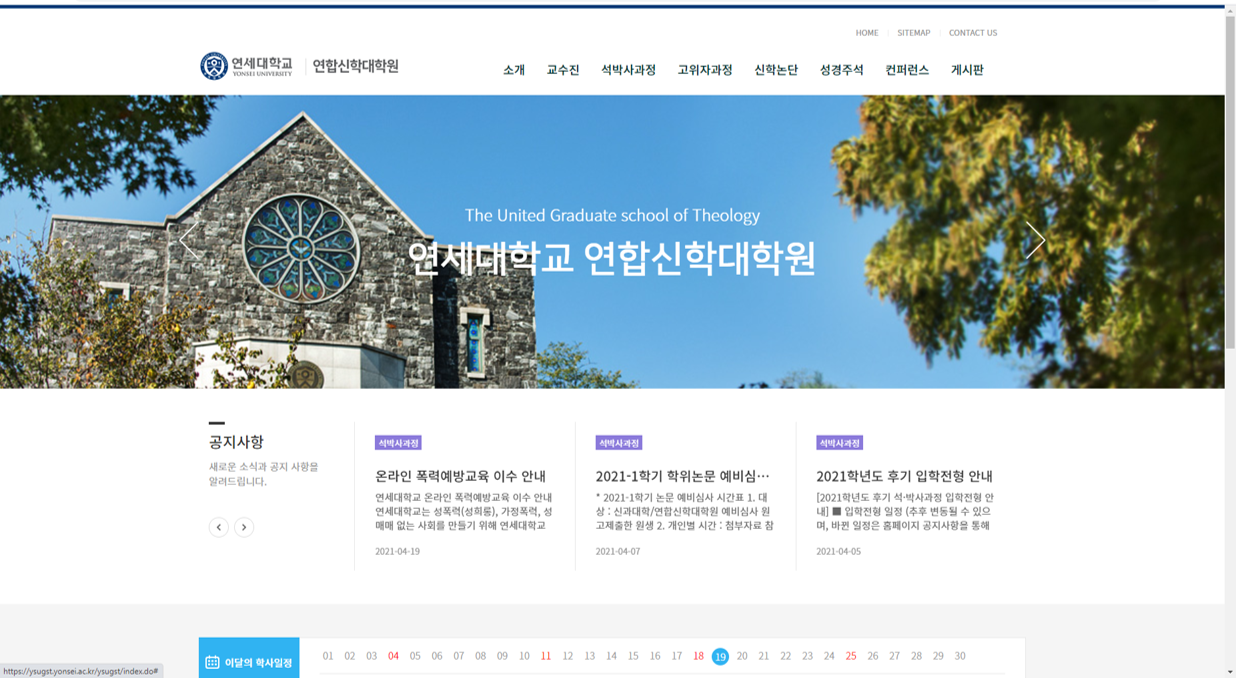Viewport: 1236px width, 678px height.
Task: Click 석박사과정 tag above 학위논문 예비심사 notice
Action: pyautogui.click(x=618, y=443)
